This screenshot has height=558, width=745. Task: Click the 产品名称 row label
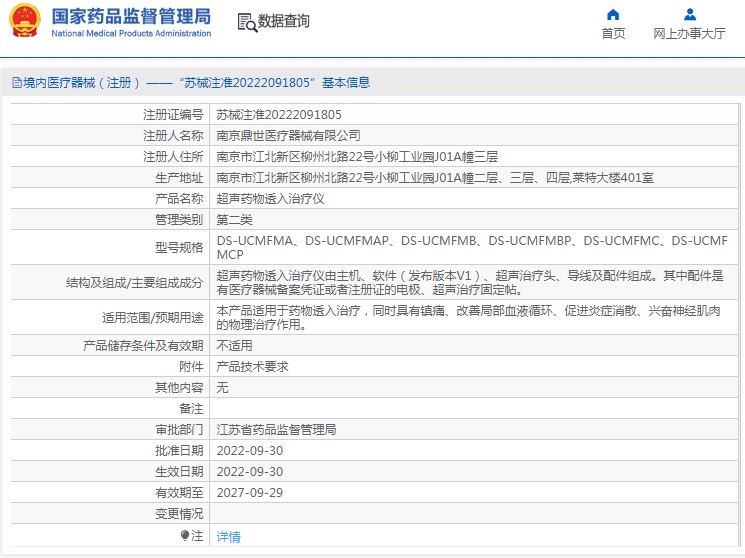tap(179, 199)
